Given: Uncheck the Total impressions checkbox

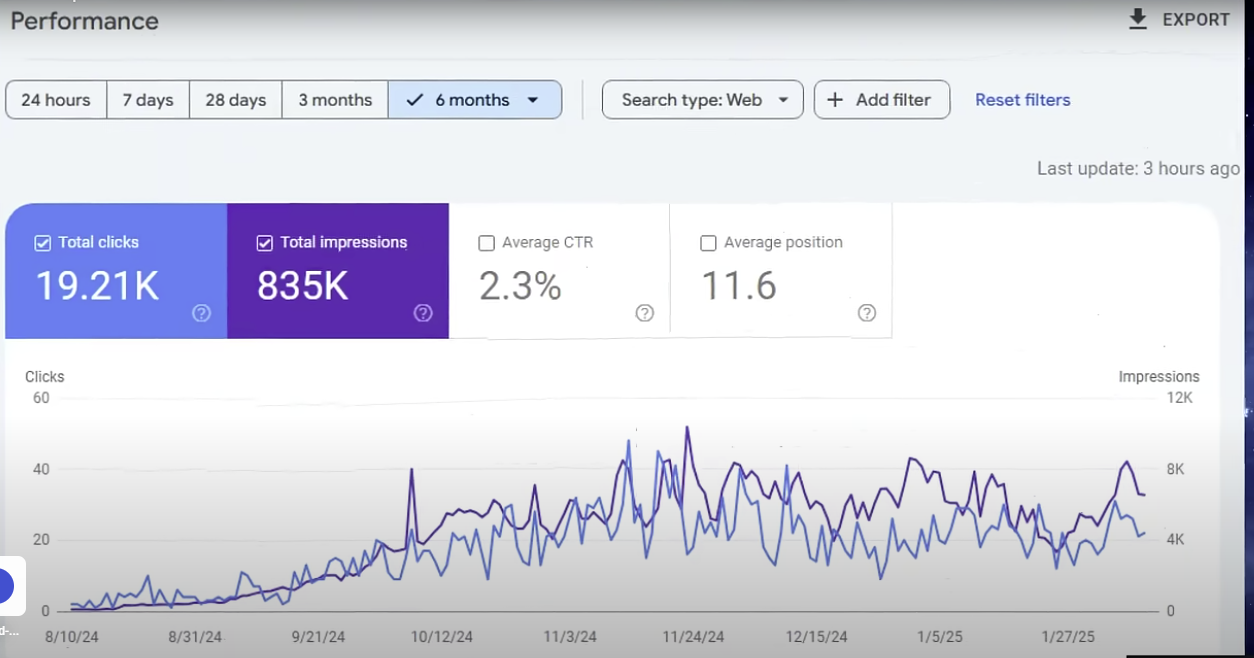Looking at the screenshot, I should point(264,242).
